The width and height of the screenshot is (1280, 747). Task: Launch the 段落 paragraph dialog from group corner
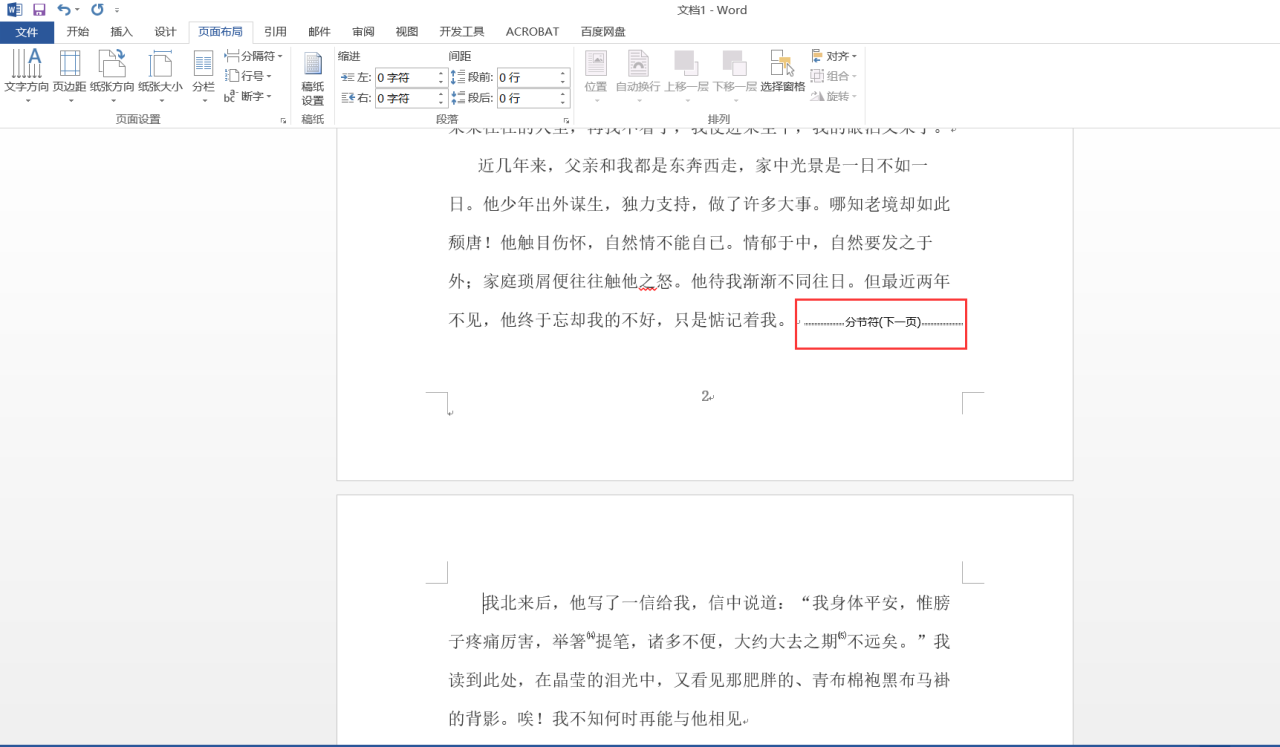pos(567,120)
